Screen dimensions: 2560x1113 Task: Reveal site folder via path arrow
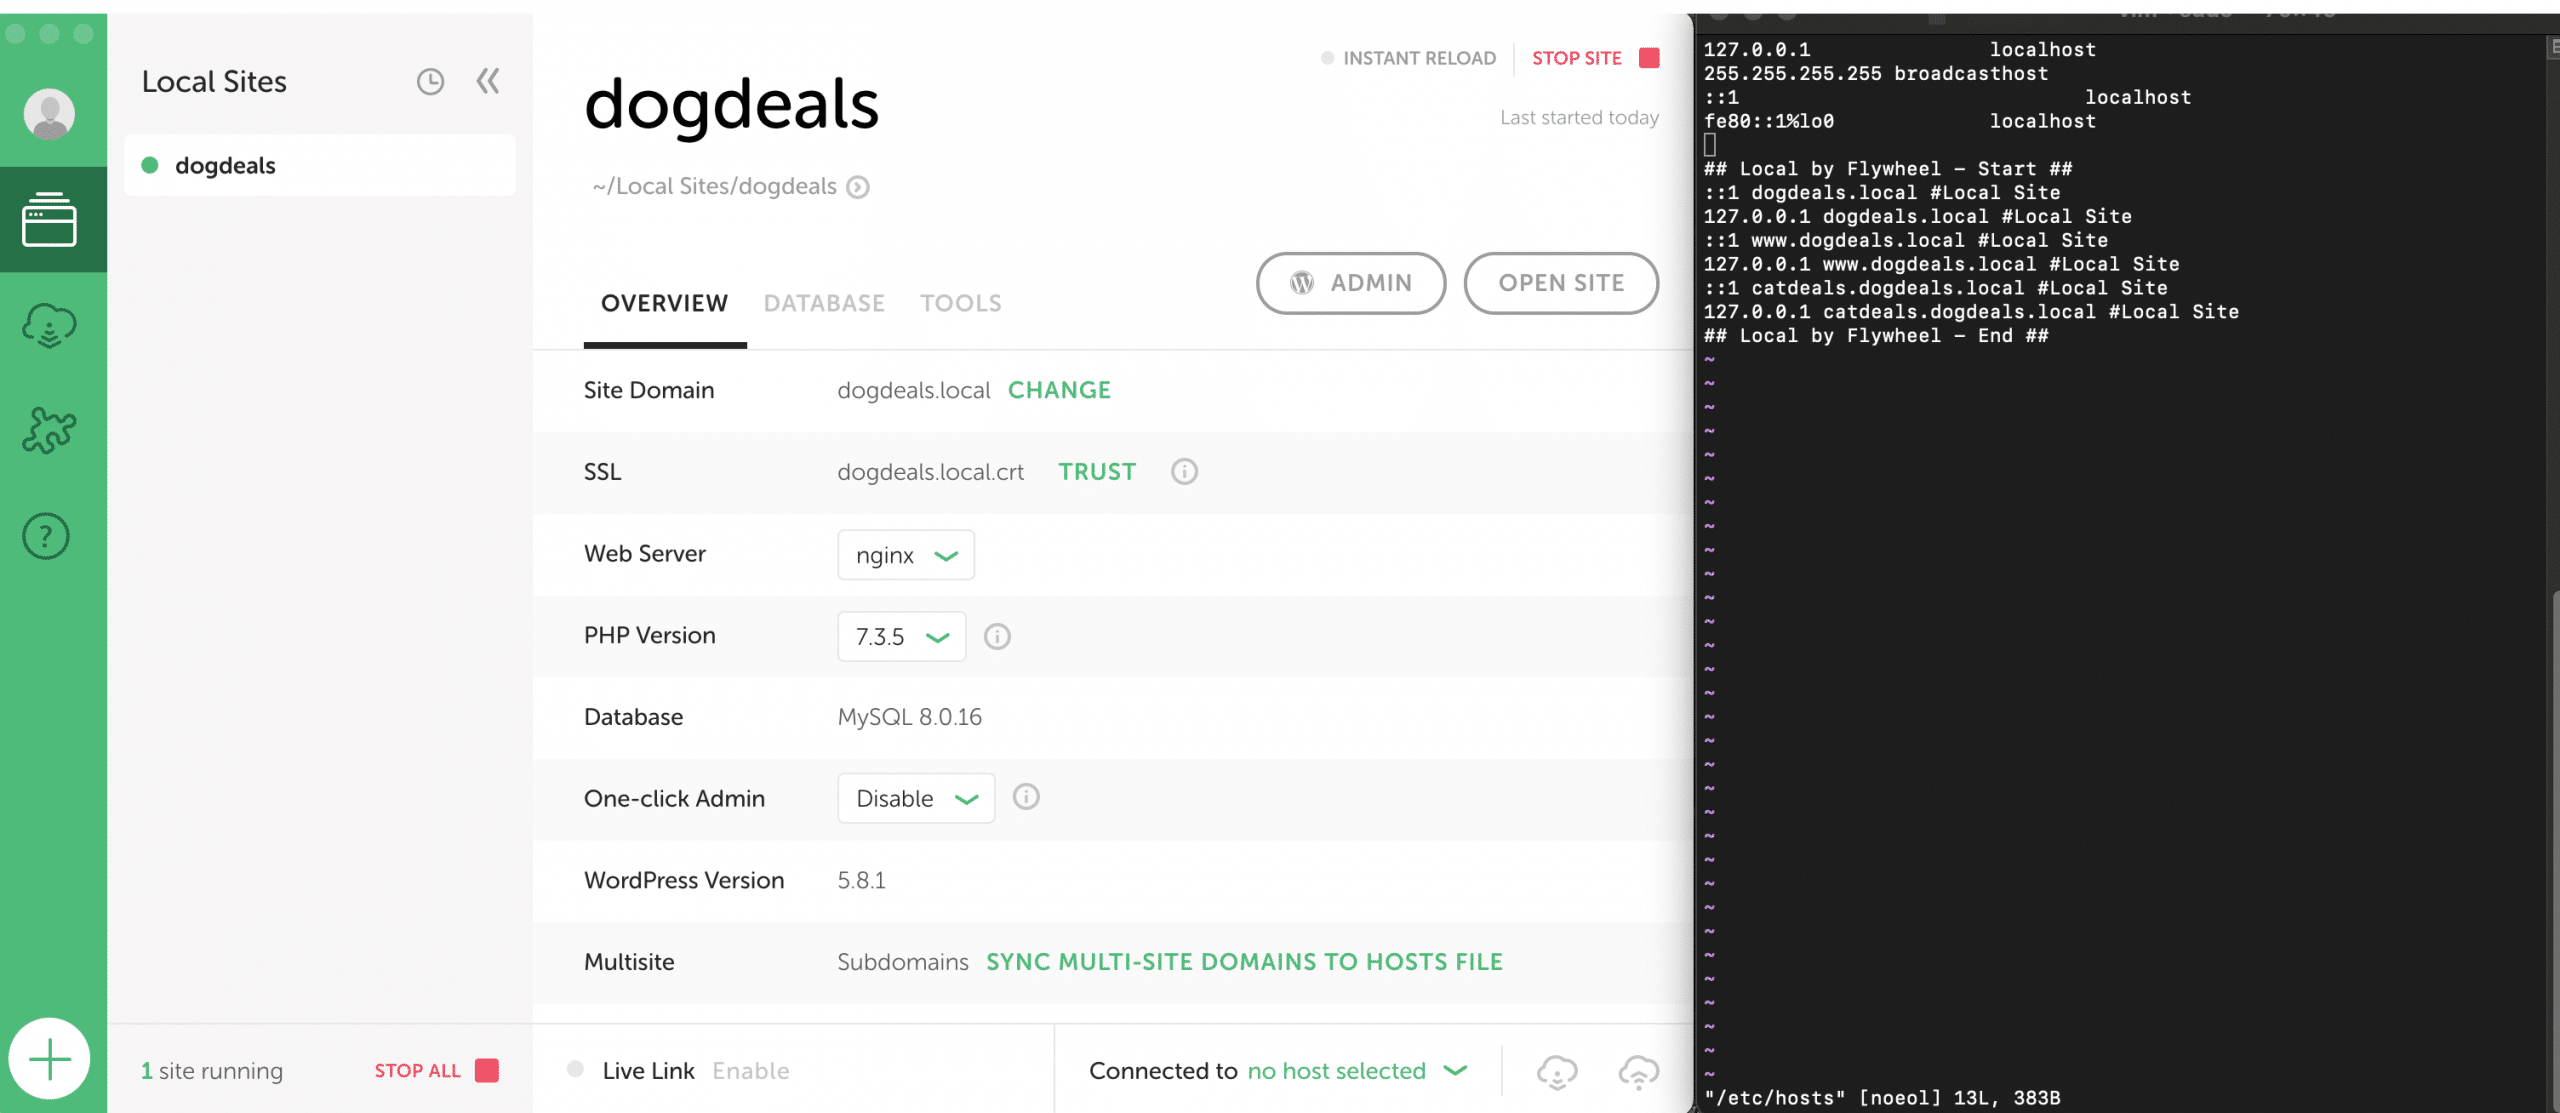click(858, 187)
